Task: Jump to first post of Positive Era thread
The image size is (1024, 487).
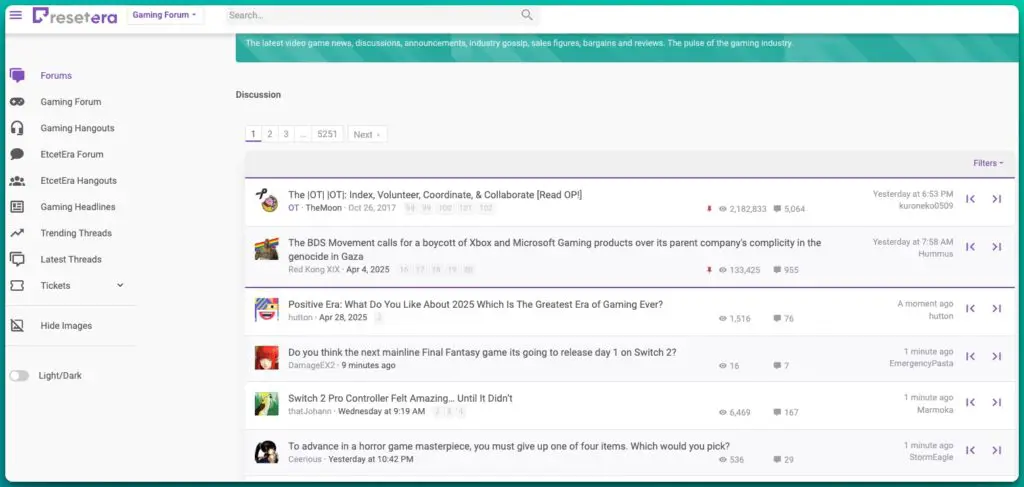Action: click(x=970, y=308)
